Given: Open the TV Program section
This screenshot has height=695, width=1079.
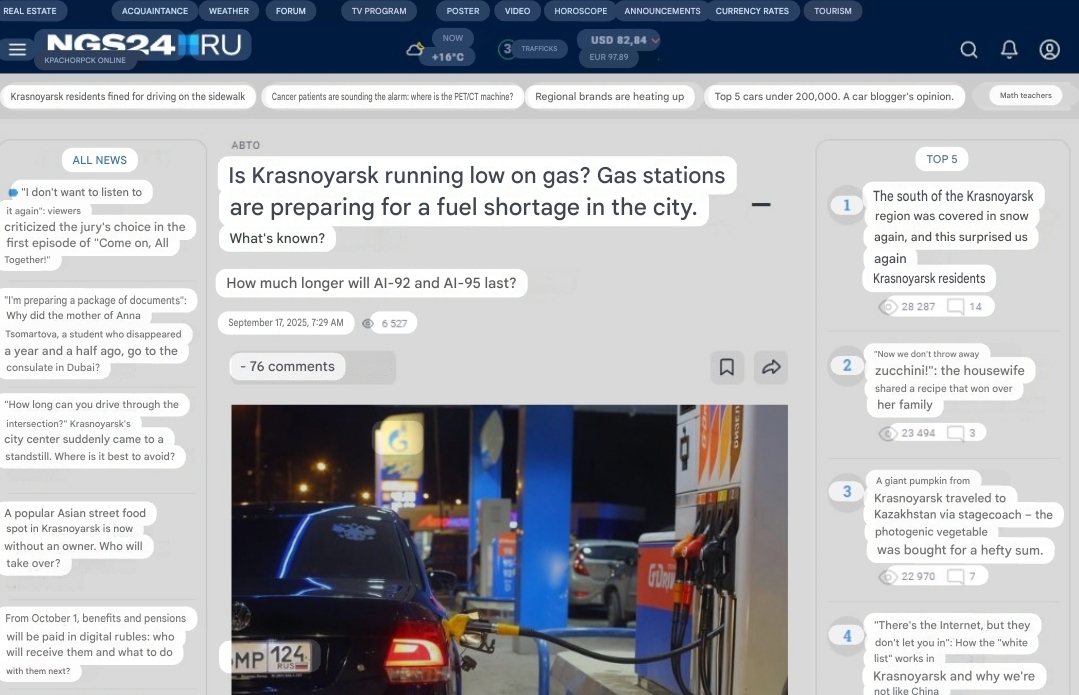Looking at the screenshot, I should 379,11.
